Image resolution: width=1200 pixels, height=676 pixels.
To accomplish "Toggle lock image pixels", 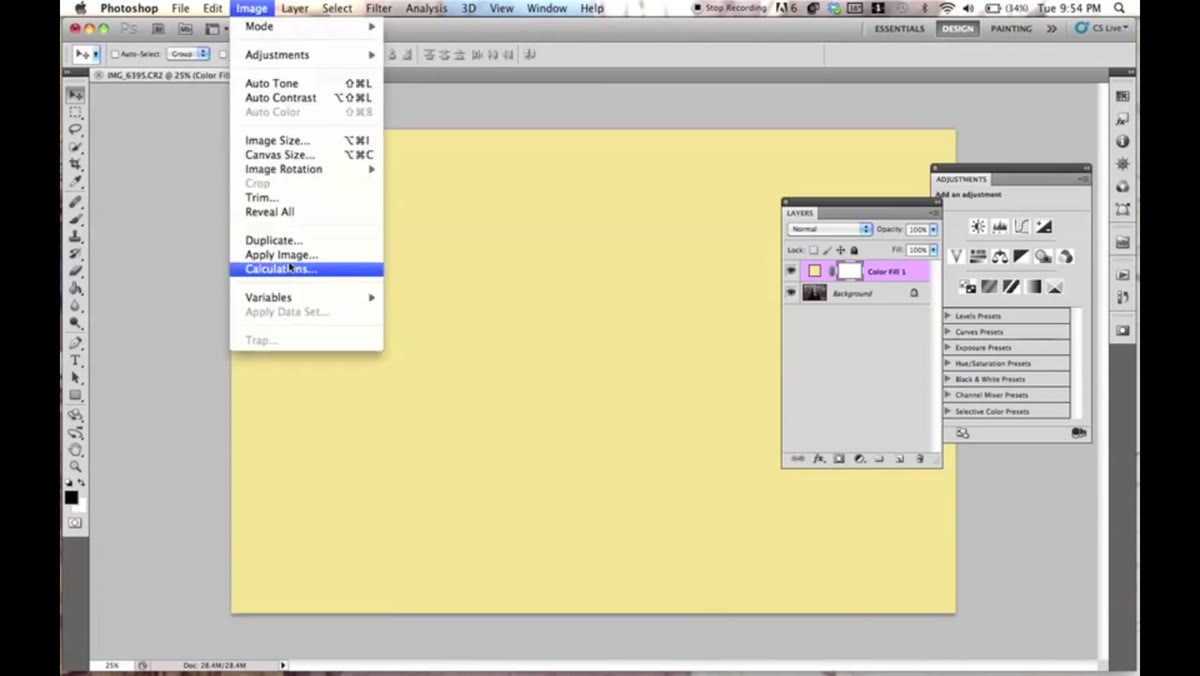I will click(827, 250).
